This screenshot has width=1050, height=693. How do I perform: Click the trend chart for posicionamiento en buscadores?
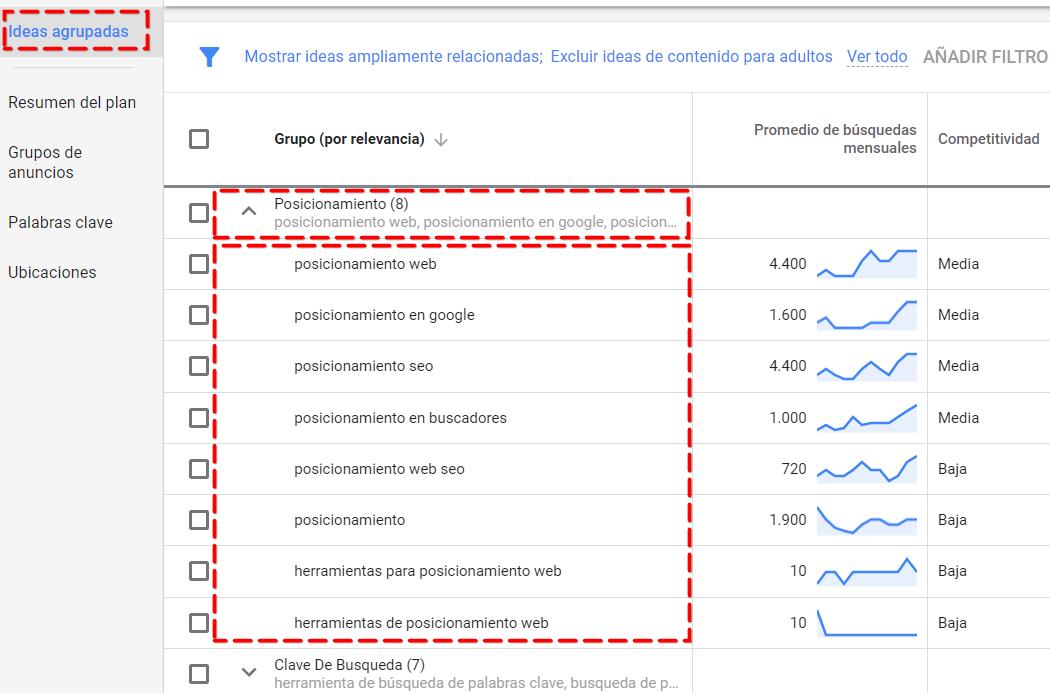coord(866,418)
